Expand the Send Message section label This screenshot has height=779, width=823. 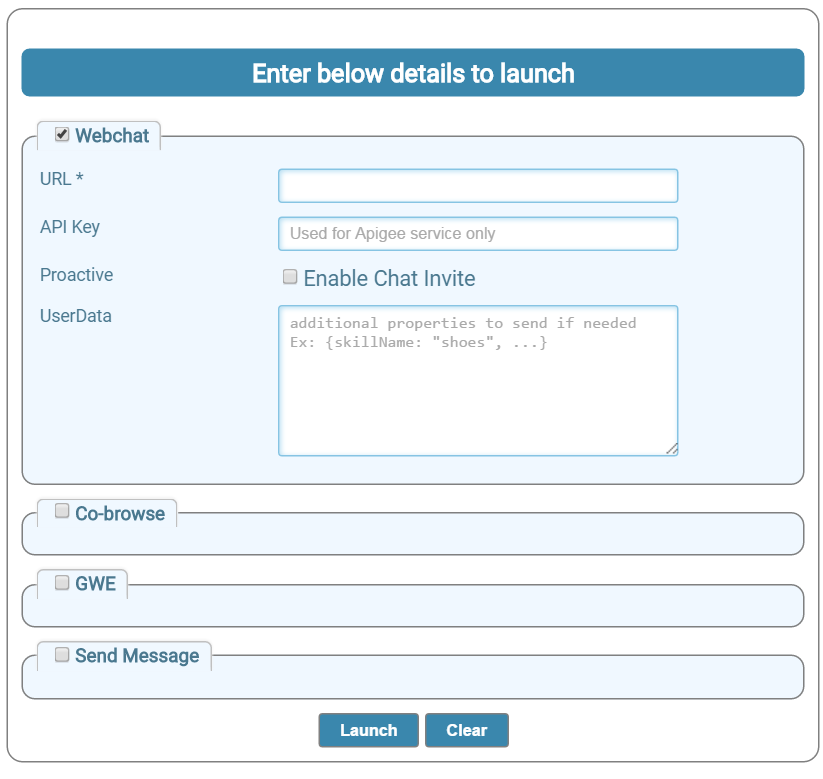pos(137,656)
